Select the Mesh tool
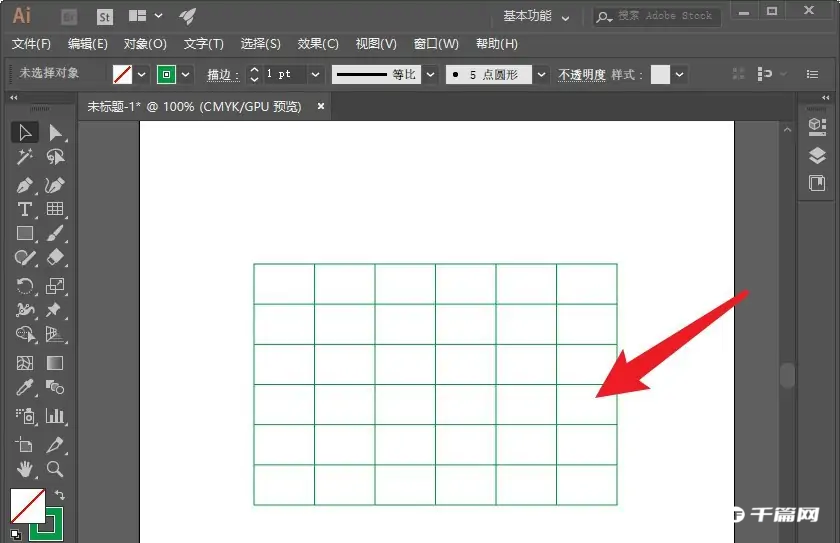 coord(25,363)
